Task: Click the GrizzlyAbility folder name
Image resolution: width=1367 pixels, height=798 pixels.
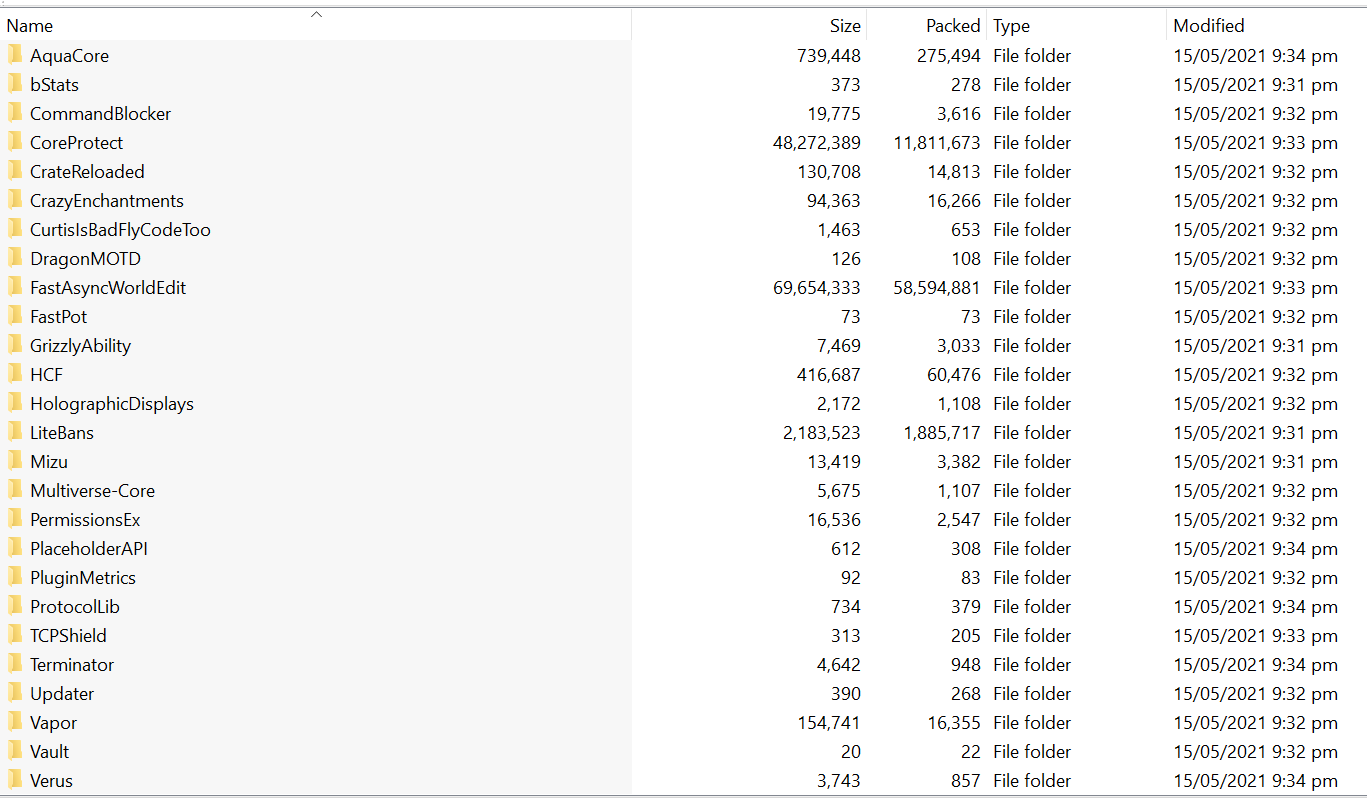Action: pyautogui.click(x=80, y=346)
